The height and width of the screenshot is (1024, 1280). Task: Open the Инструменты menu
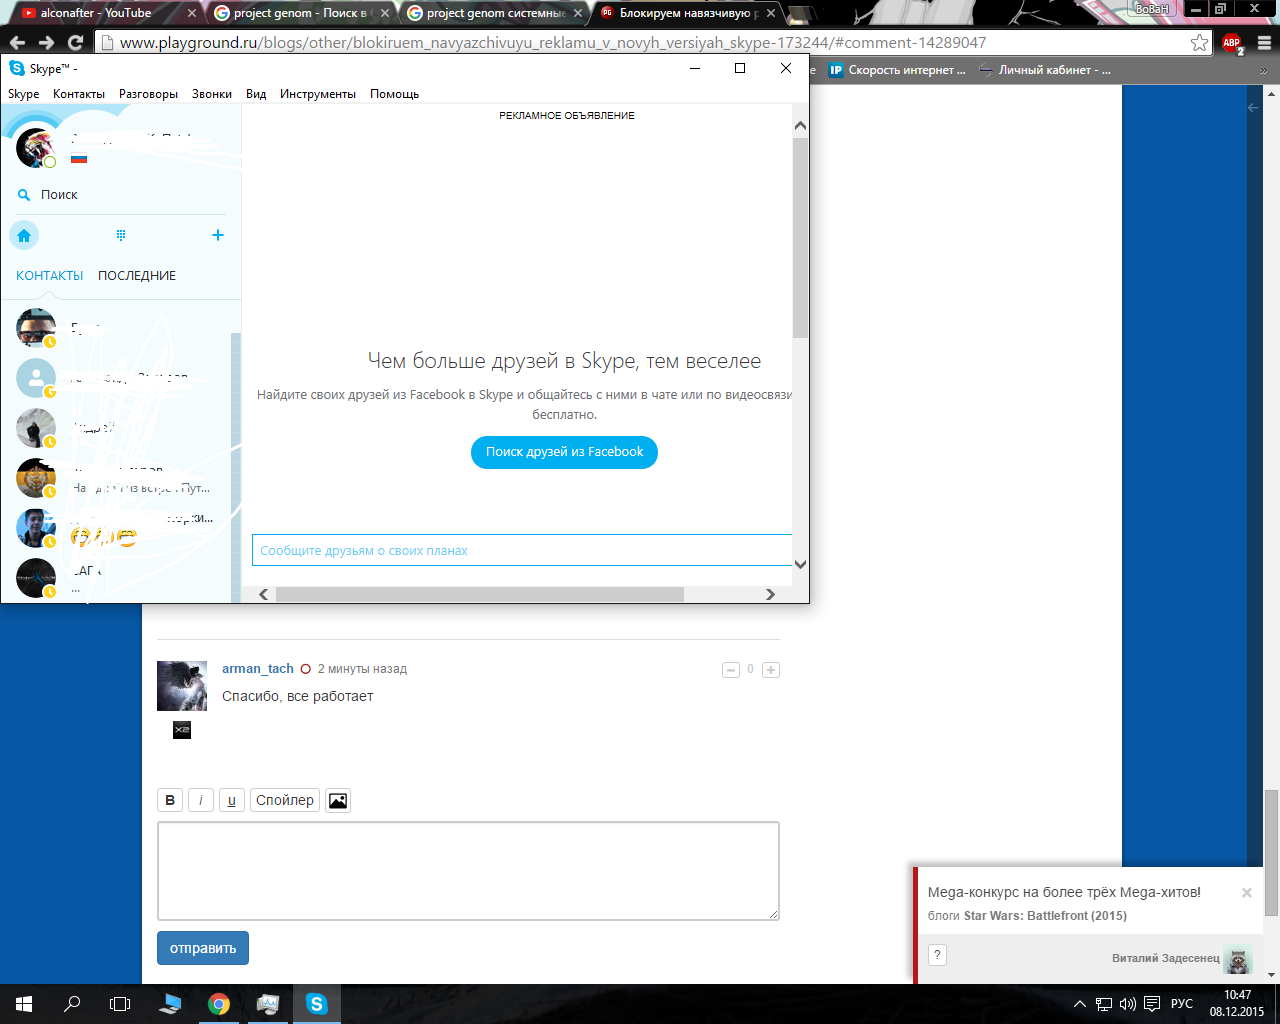click(x=318, y=94)
